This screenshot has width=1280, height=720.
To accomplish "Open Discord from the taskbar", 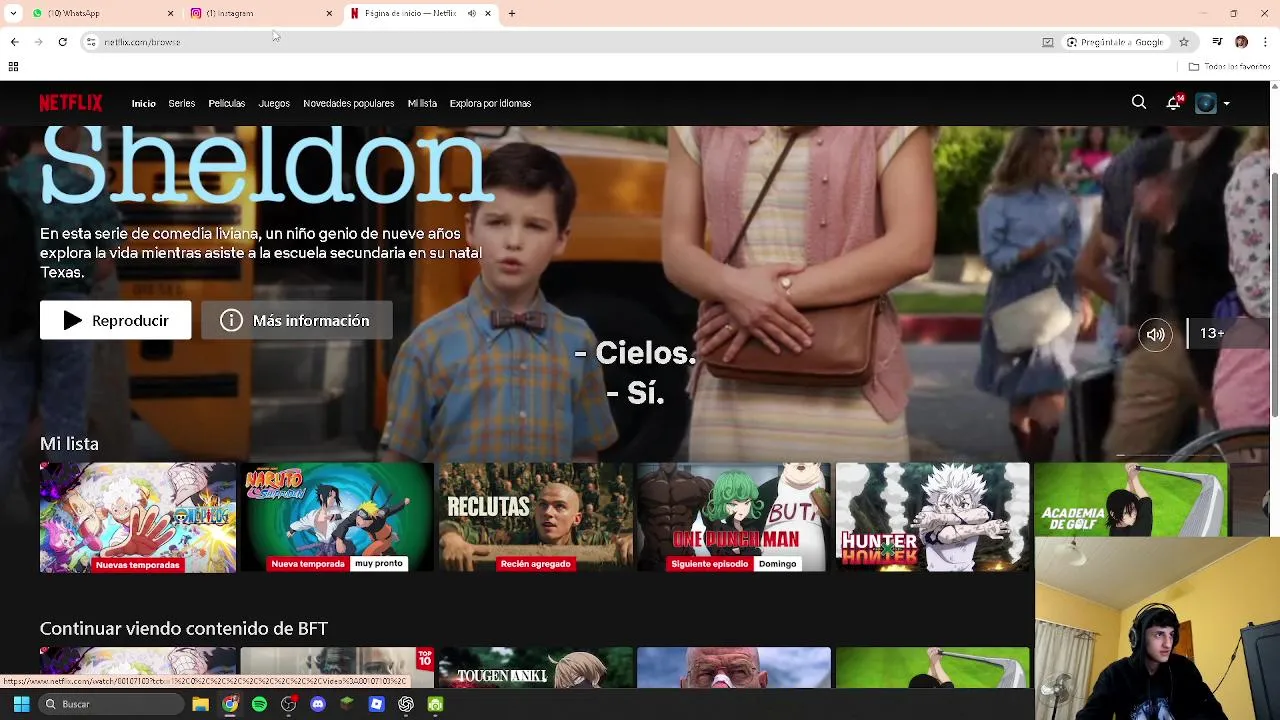I will coord(318,704).
